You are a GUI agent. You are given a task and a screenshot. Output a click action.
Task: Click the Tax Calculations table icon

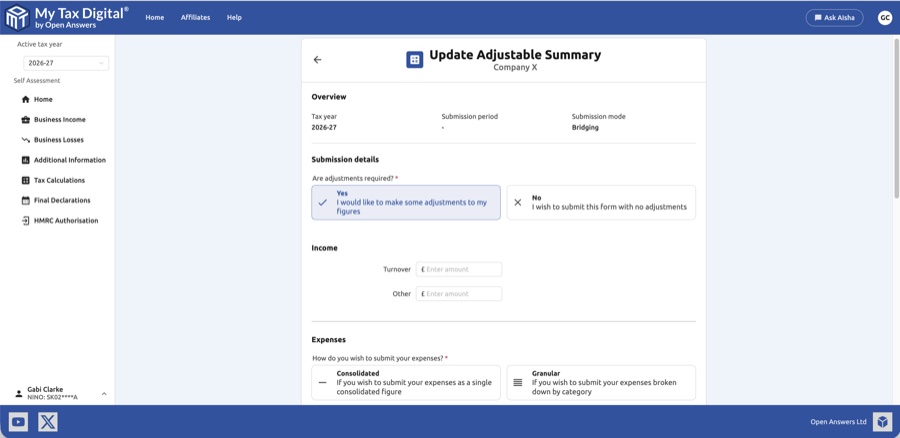[x=25, y=180]
